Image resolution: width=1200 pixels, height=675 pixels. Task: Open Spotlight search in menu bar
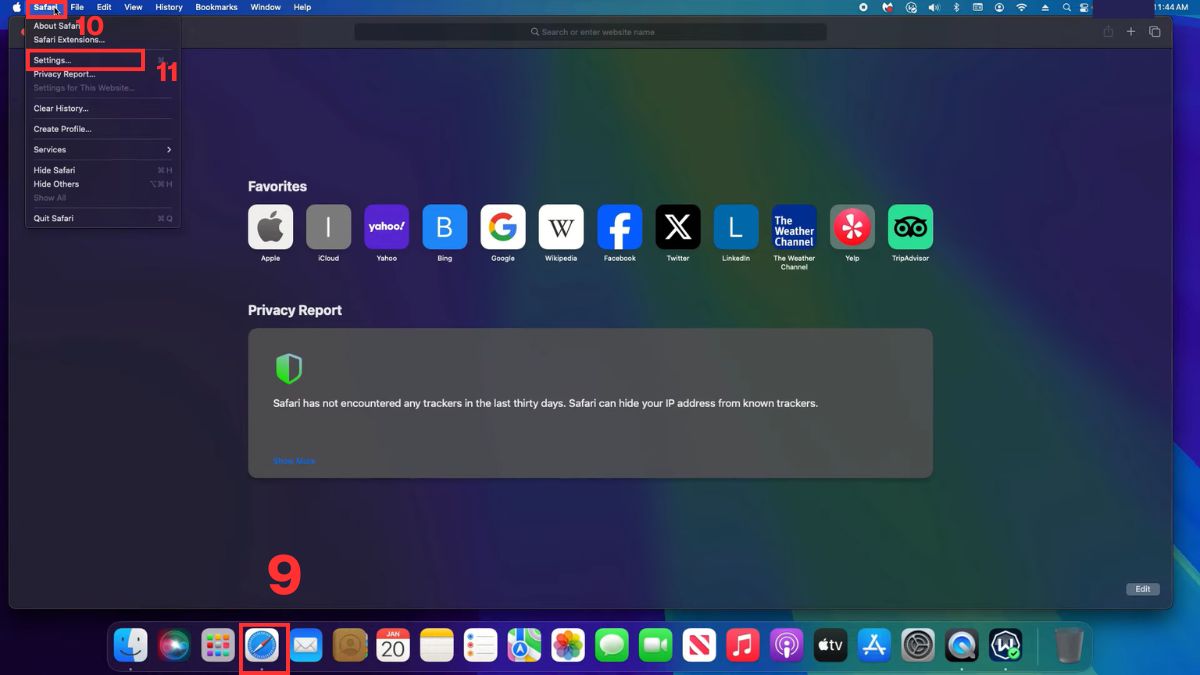point(1067,7)
